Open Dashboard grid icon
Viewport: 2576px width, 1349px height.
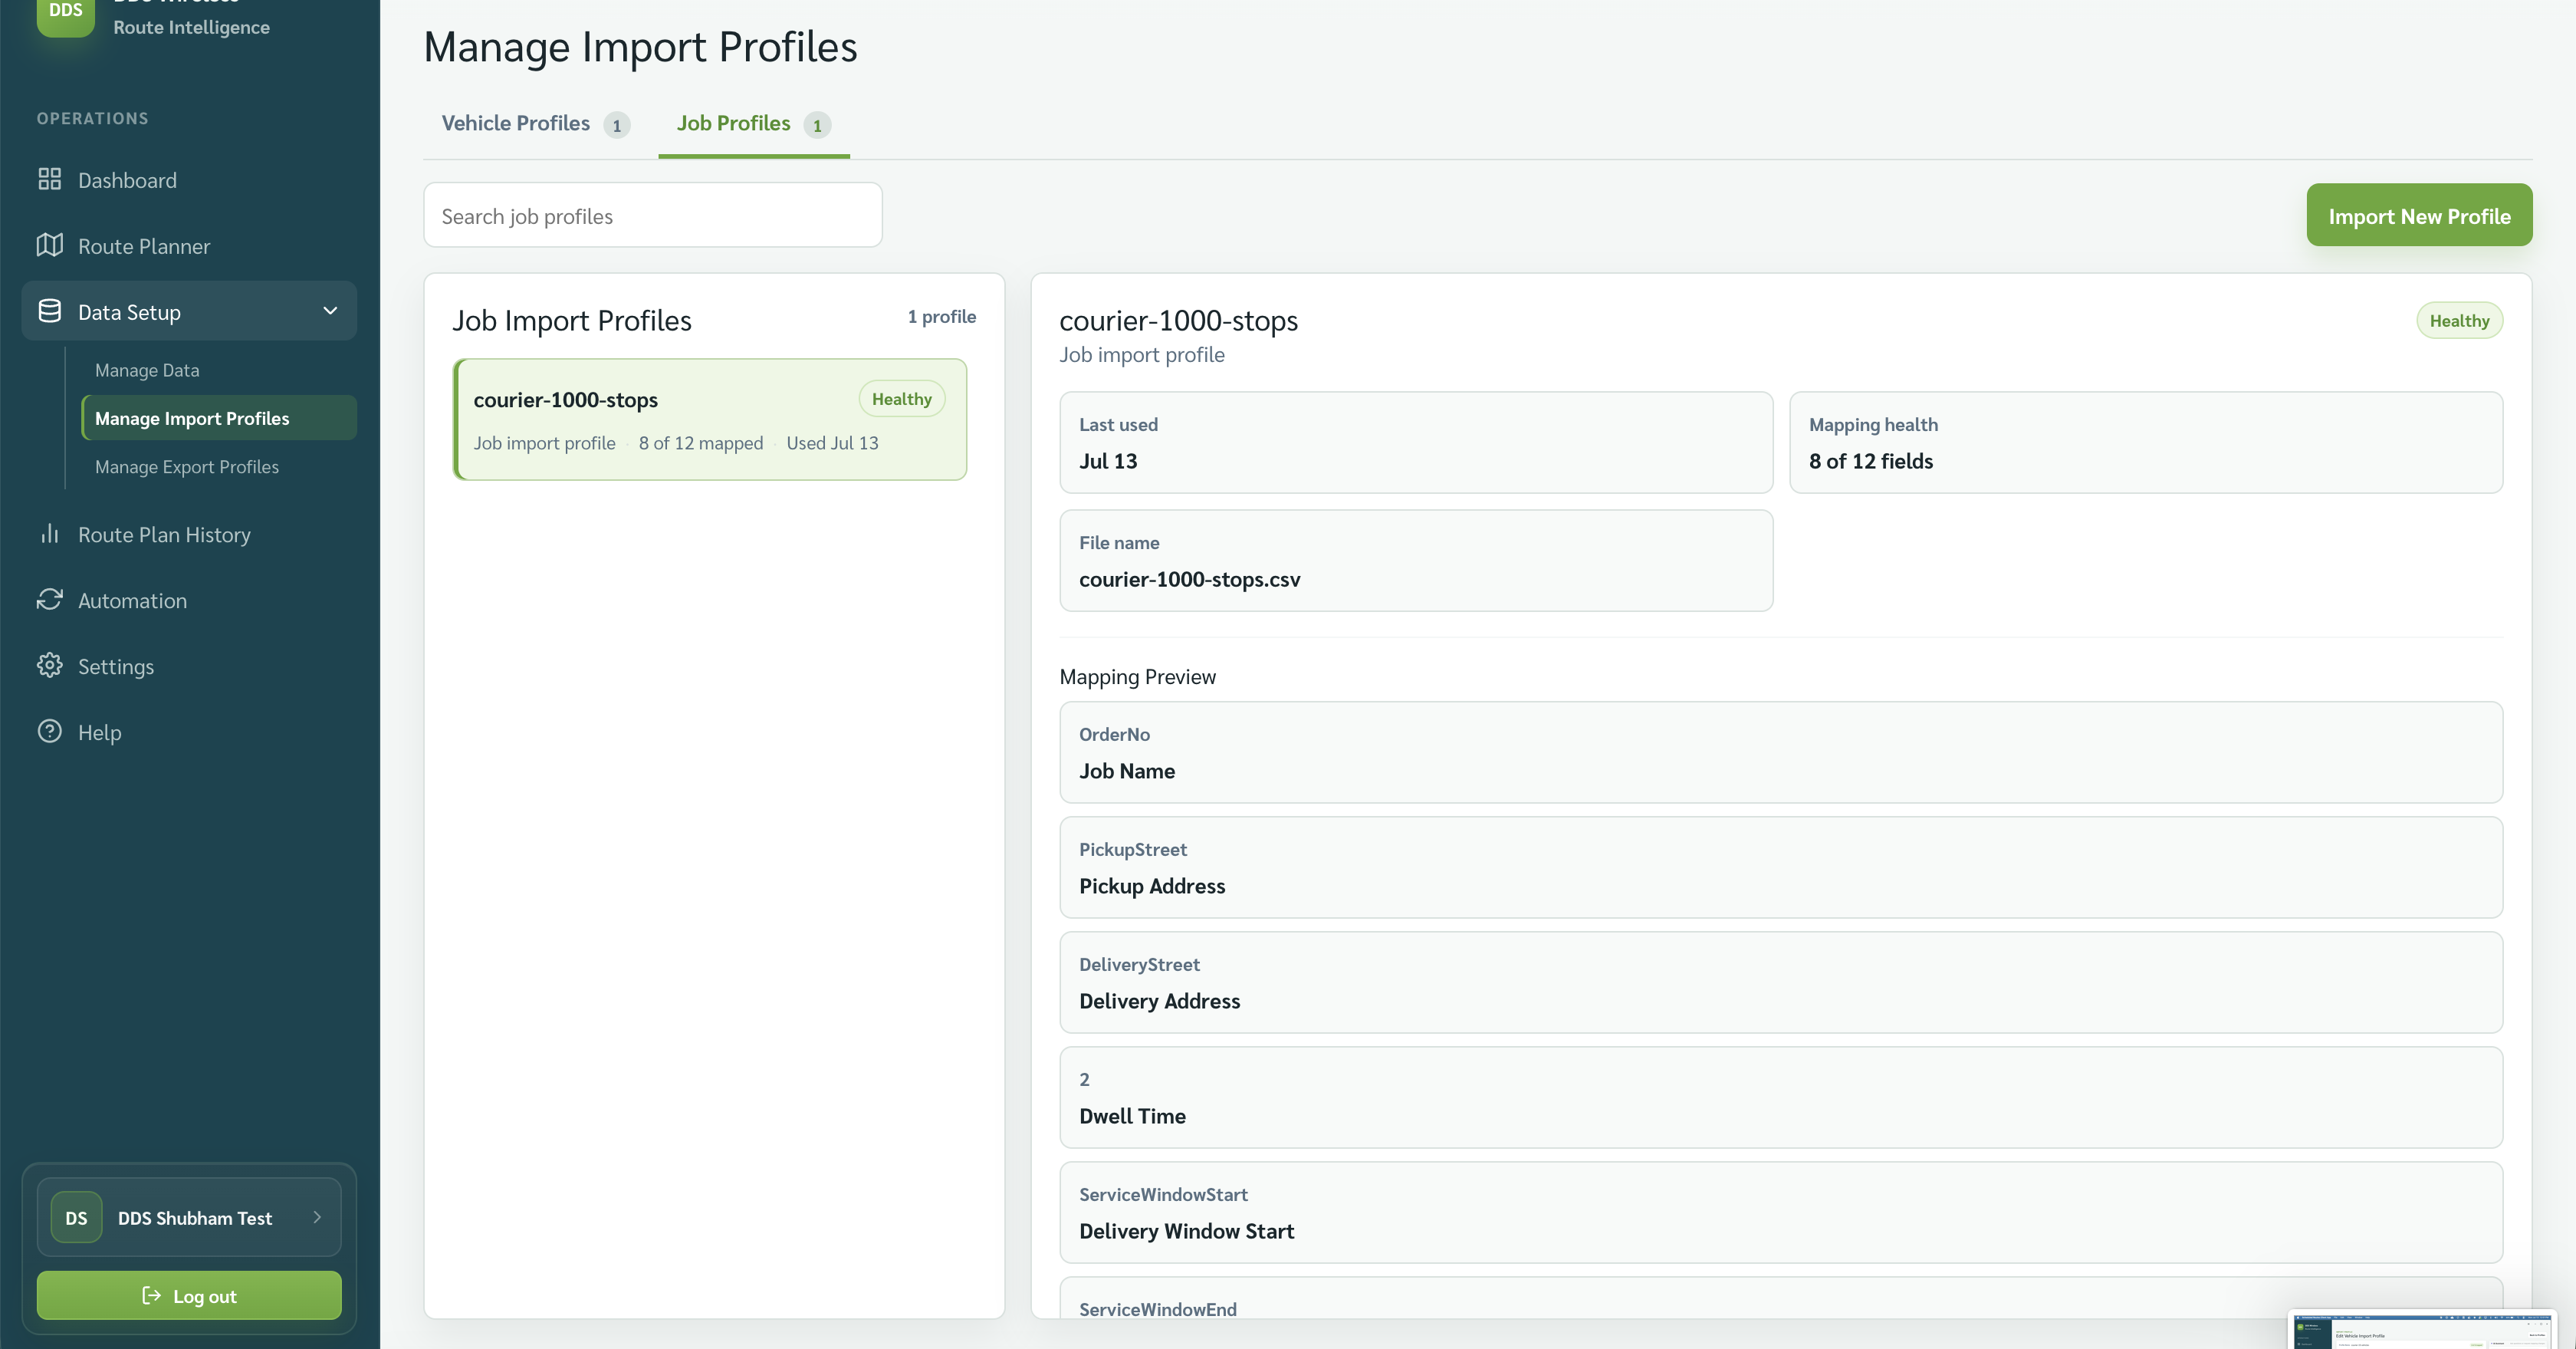49,179
